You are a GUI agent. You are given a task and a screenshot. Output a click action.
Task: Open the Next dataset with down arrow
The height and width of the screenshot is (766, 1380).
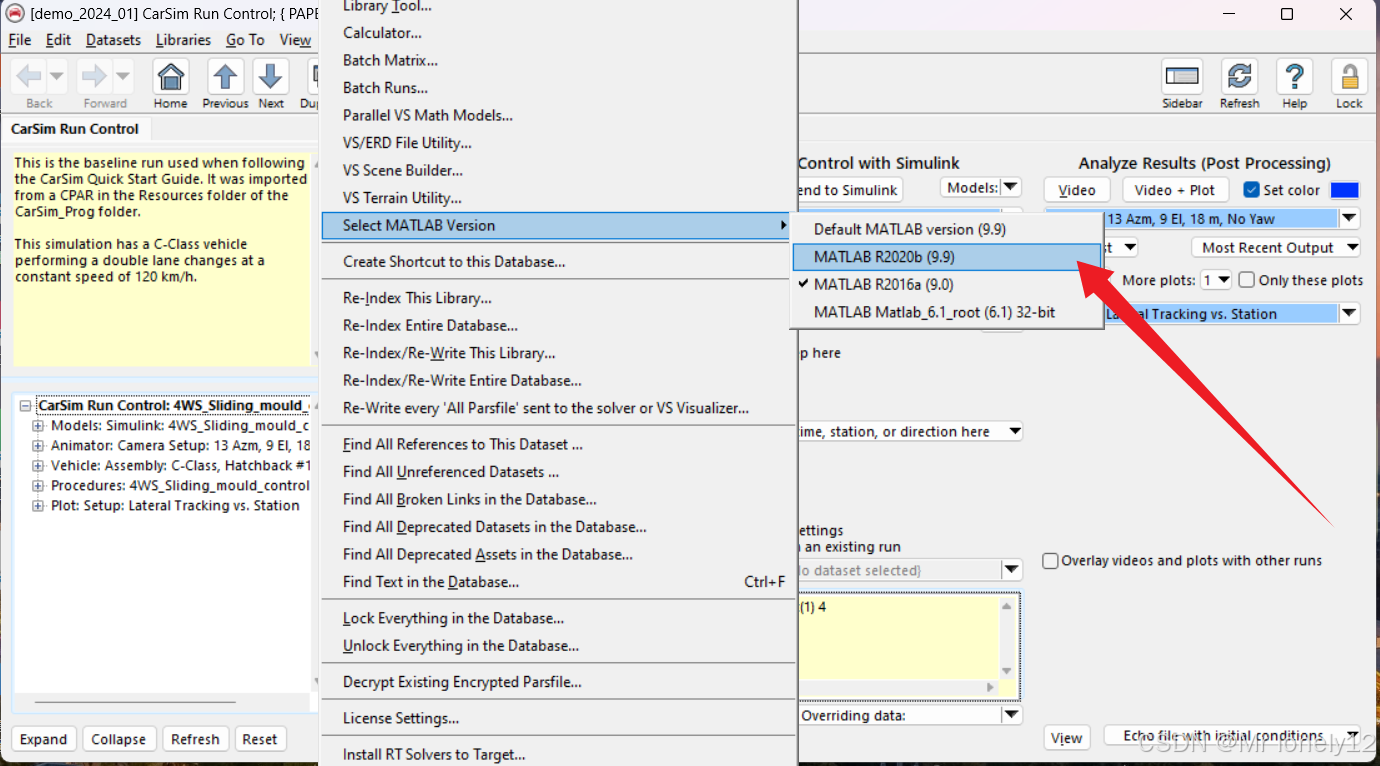(271, 77)
